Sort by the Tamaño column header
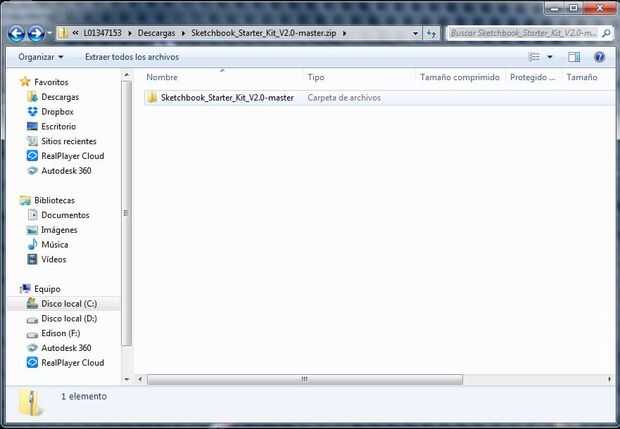The height and width of the screenshot is (429, 620). tap(582, 77)
